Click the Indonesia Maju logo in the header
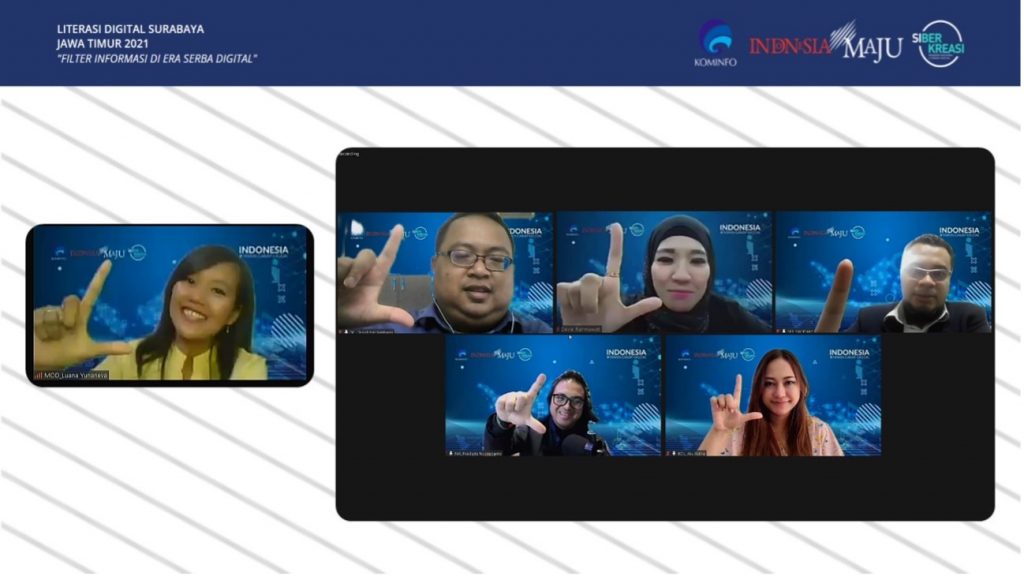The image size is (1024, 576). [x=825, y=44]
